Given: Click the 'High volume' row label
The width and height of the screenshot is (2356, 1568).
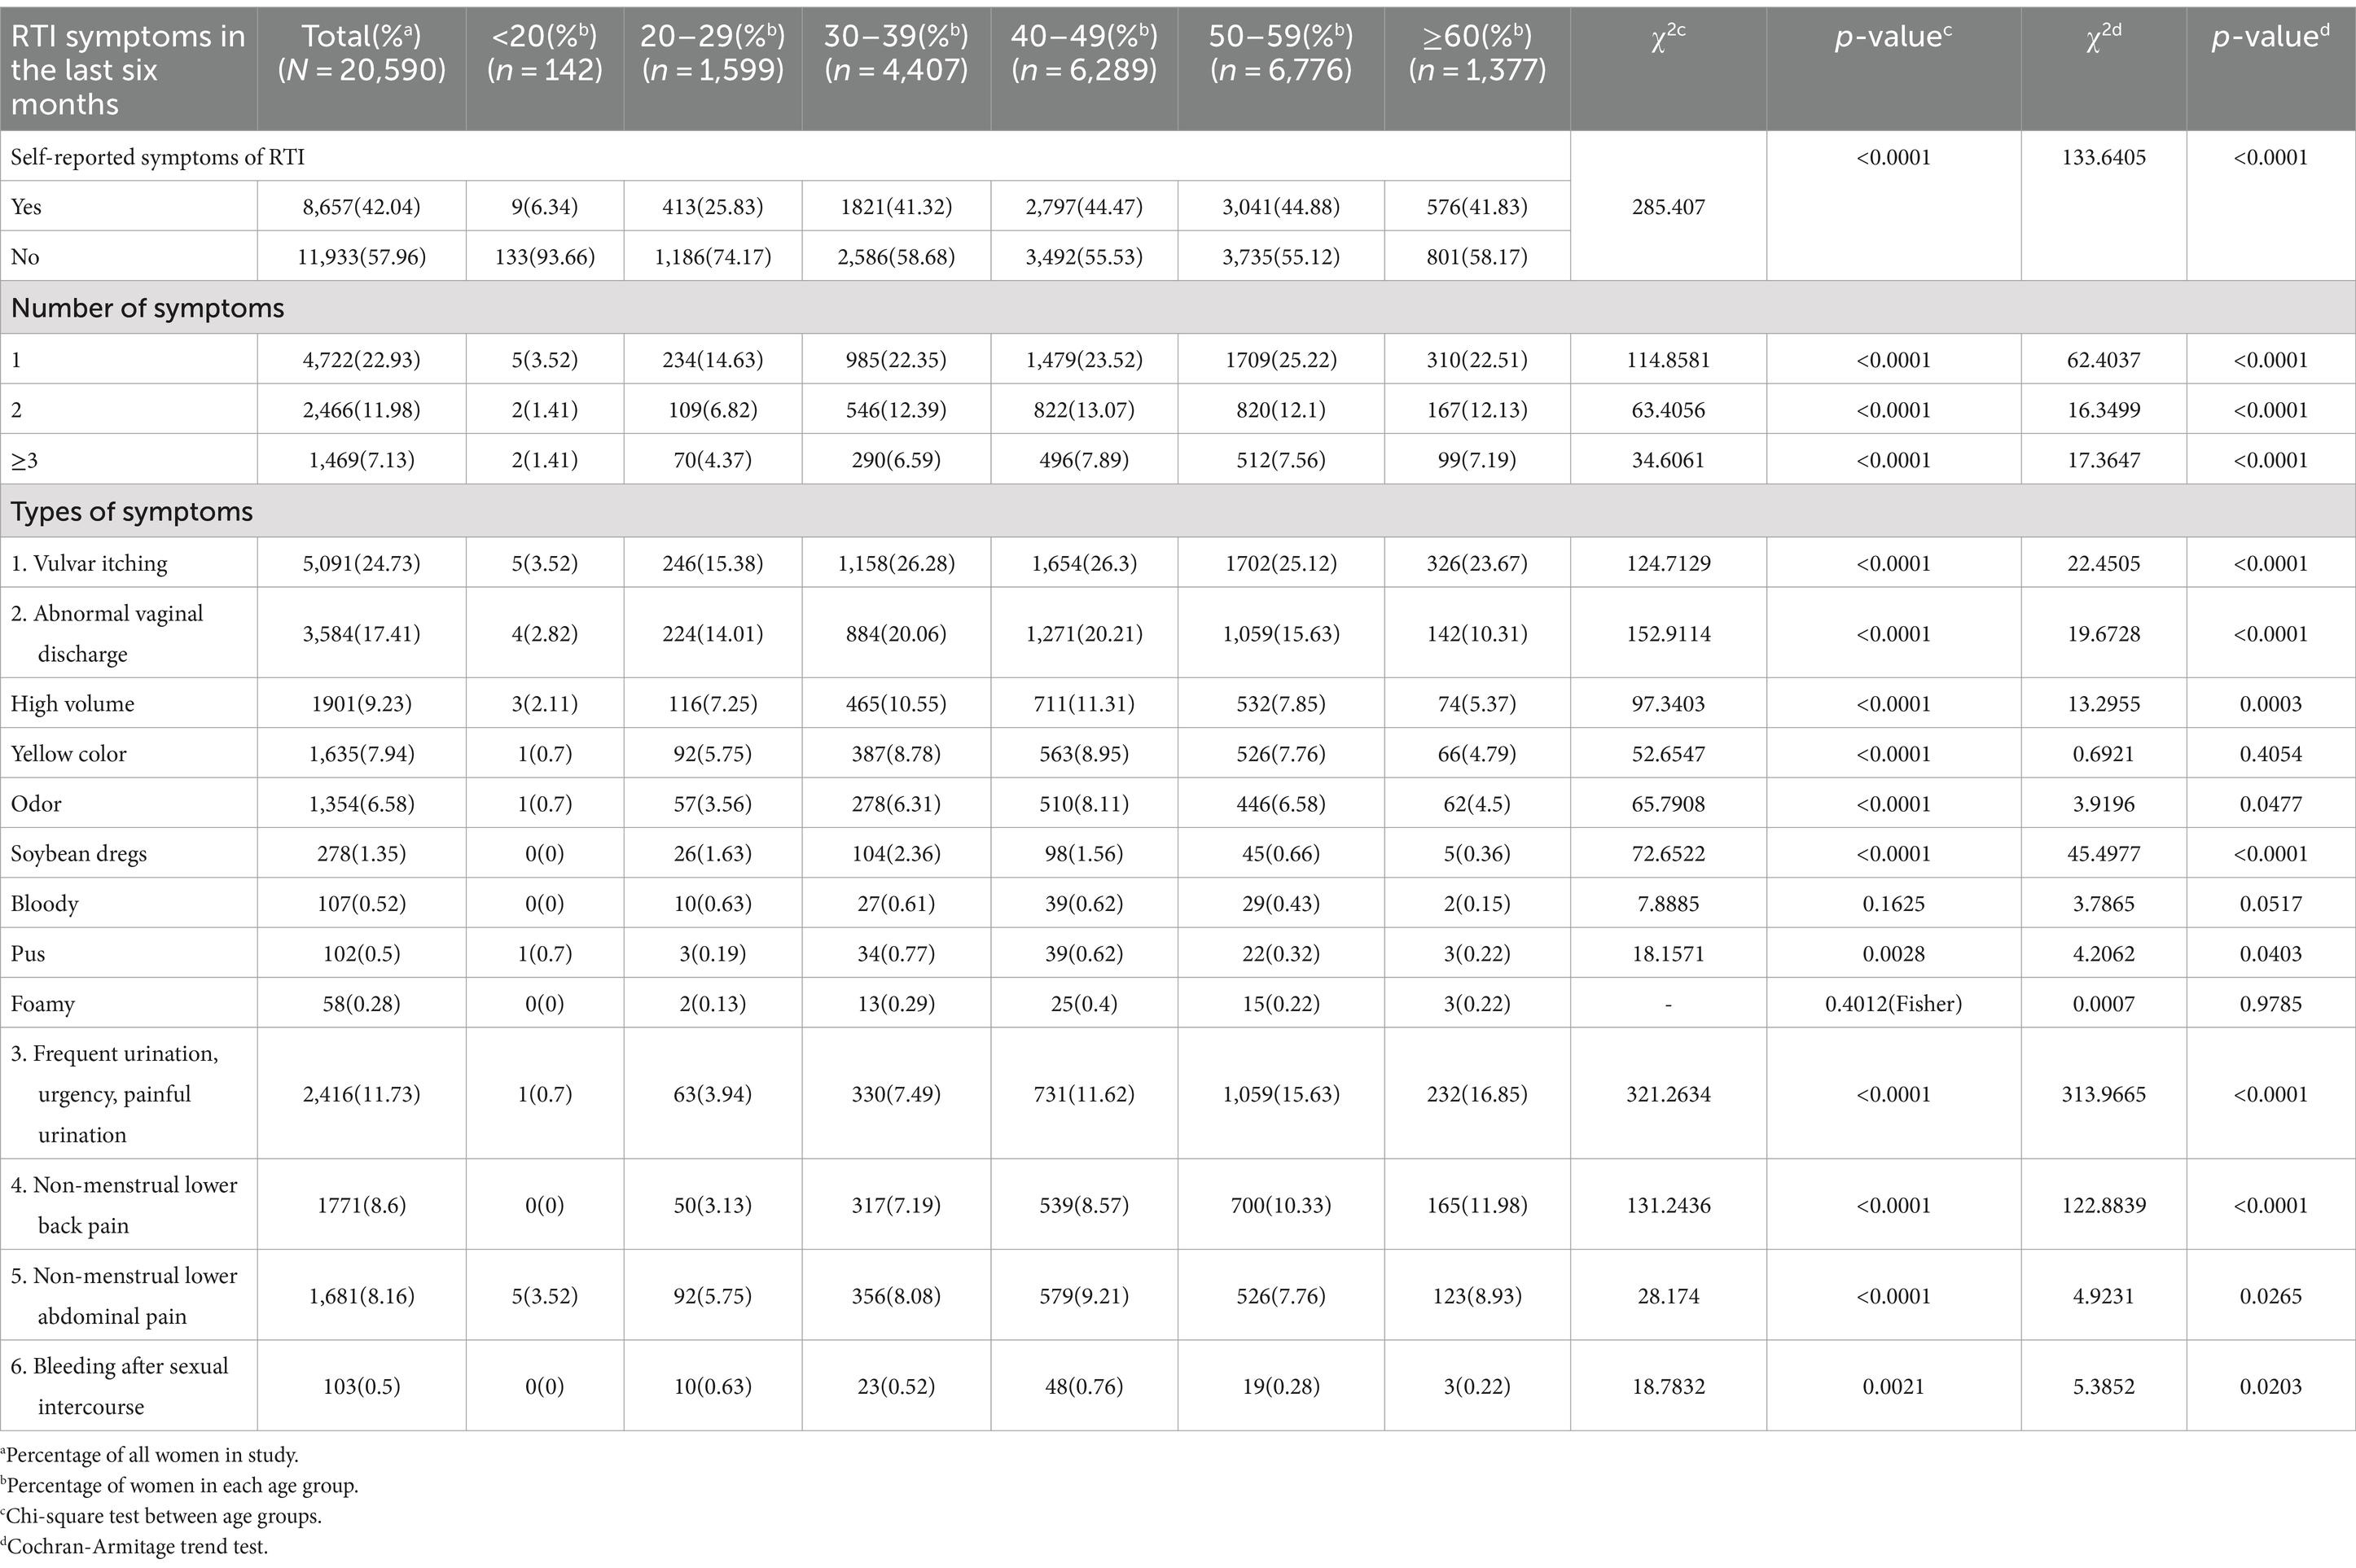Looking at the screenshot, I should click(72, 704).
